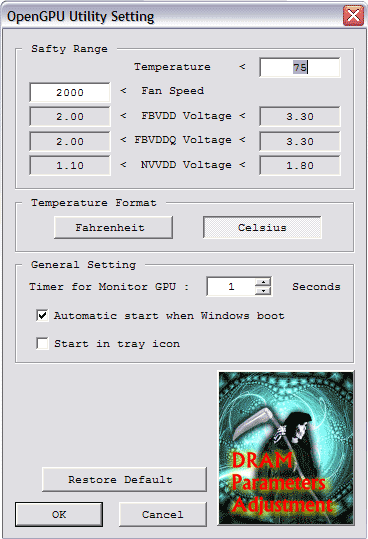Image resolution: width=368 pixels, height=539 pixels.
Task: Click the Temperature label in Safty Range
Action: (x=172, y=67)
